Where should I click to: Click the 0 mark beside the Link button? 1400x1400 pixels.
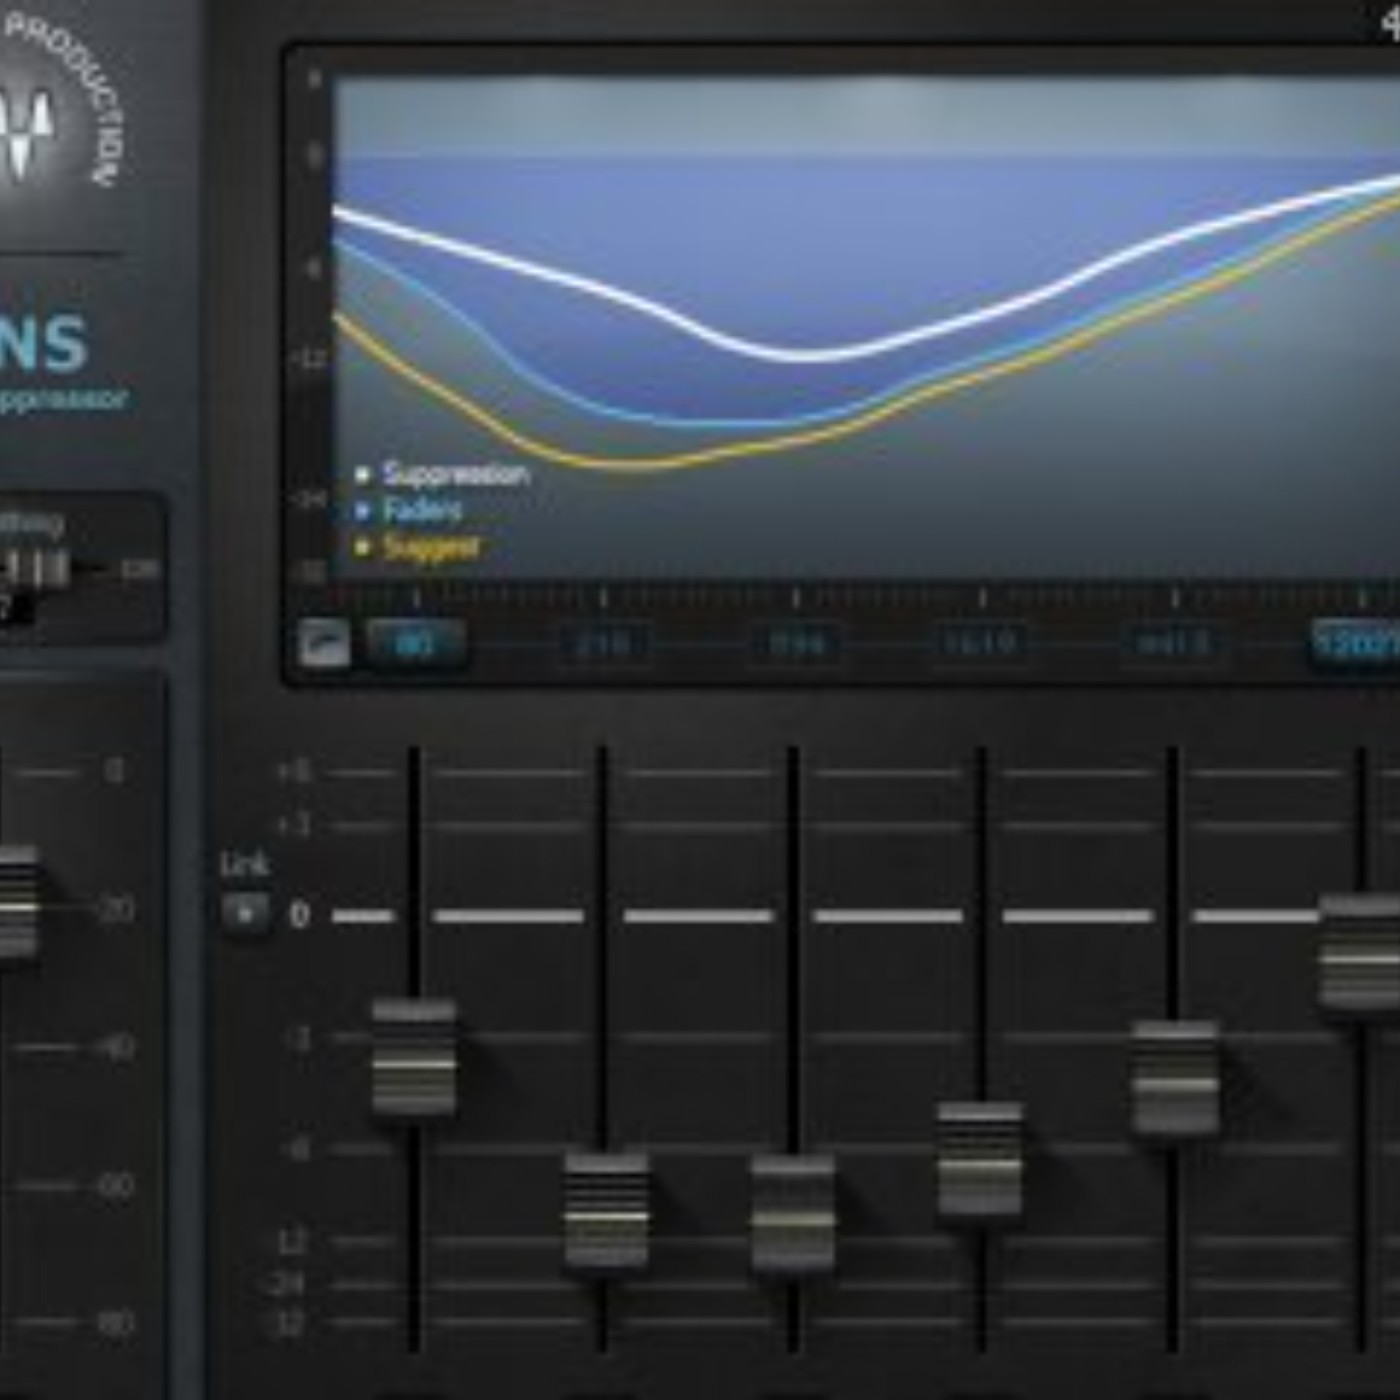299,914
